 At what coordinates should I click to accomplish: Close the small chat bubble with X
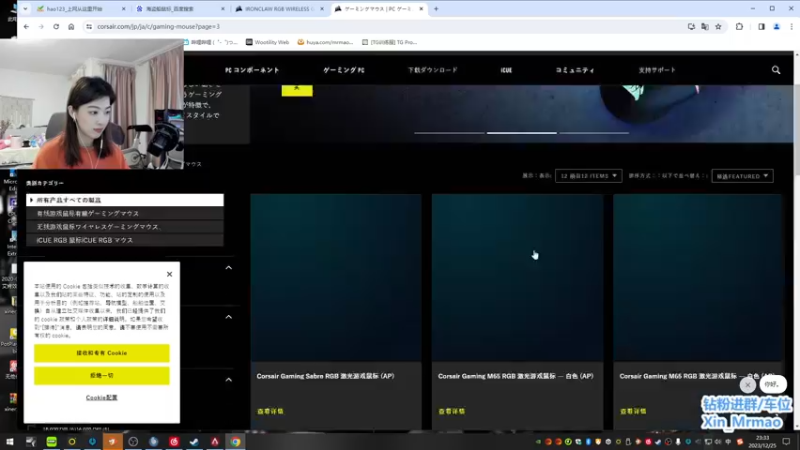coord(747,385)
